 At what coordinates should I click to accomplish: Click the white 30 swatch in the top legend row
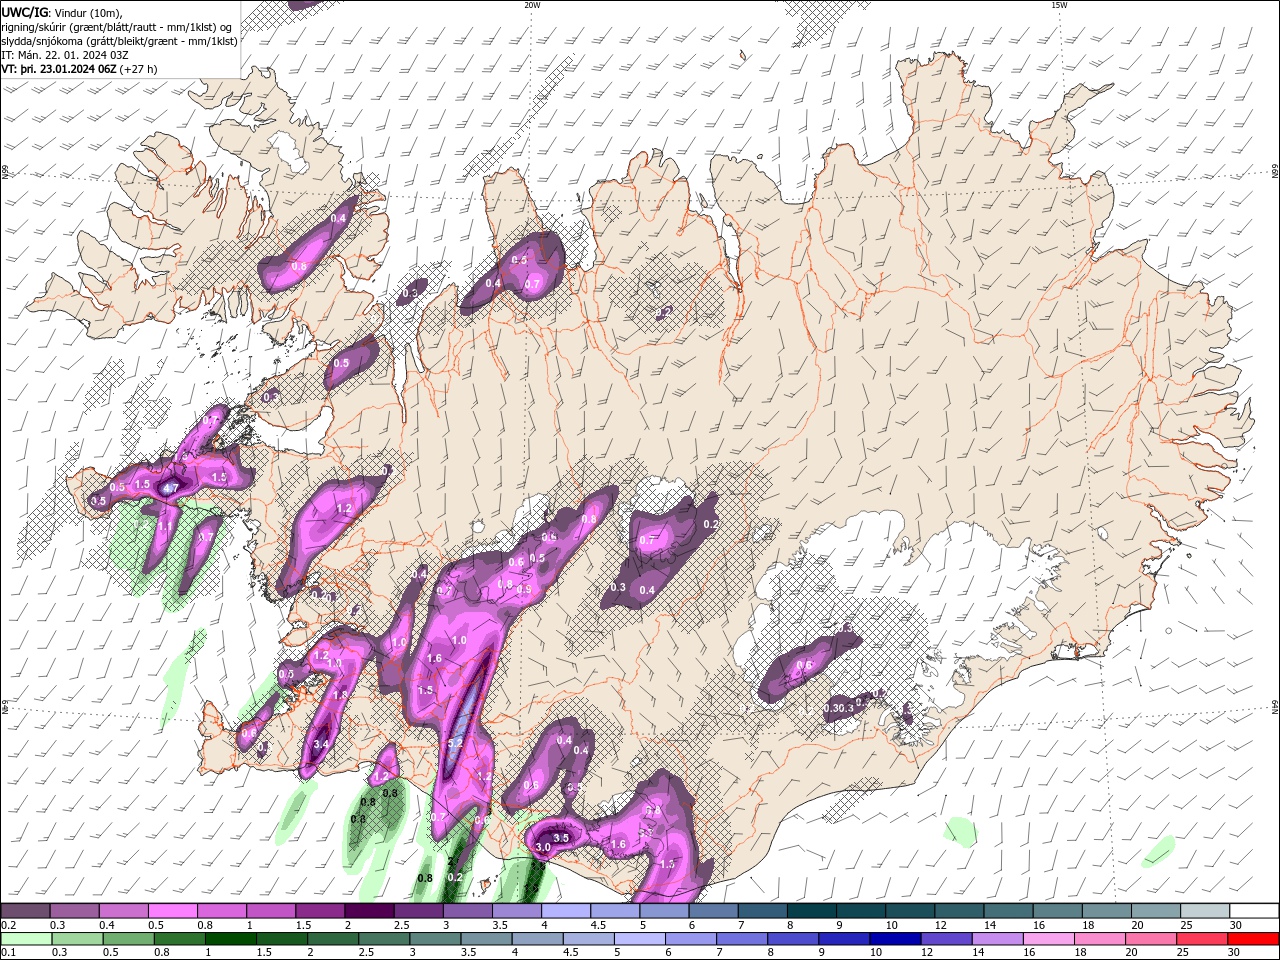point(1255,911)
